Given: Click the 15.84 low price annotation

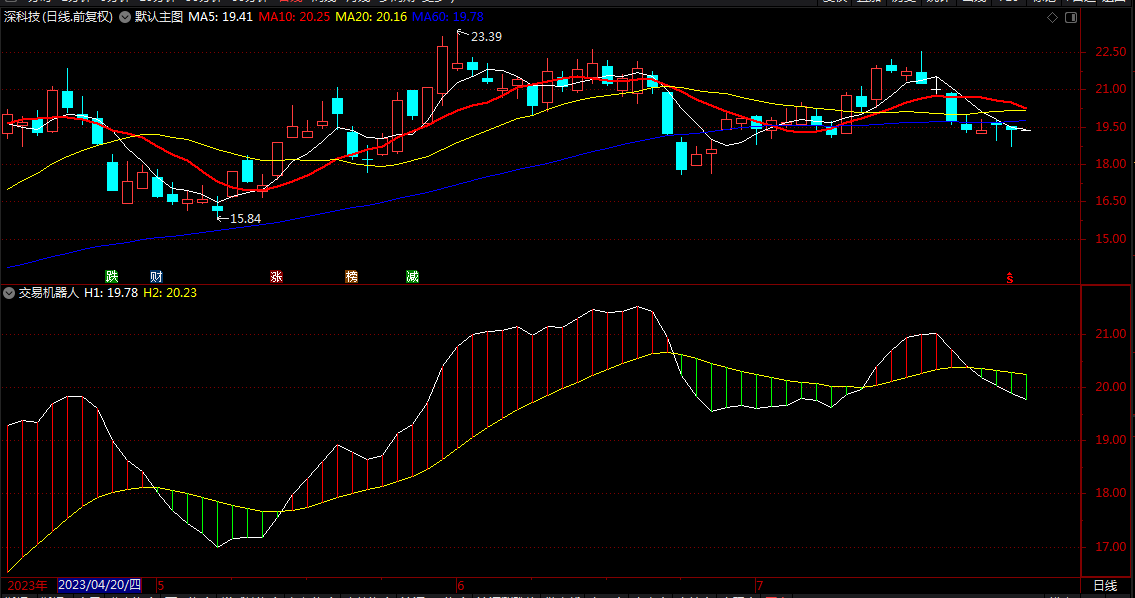Looking at the screenshot, I should tap(245, 219).
